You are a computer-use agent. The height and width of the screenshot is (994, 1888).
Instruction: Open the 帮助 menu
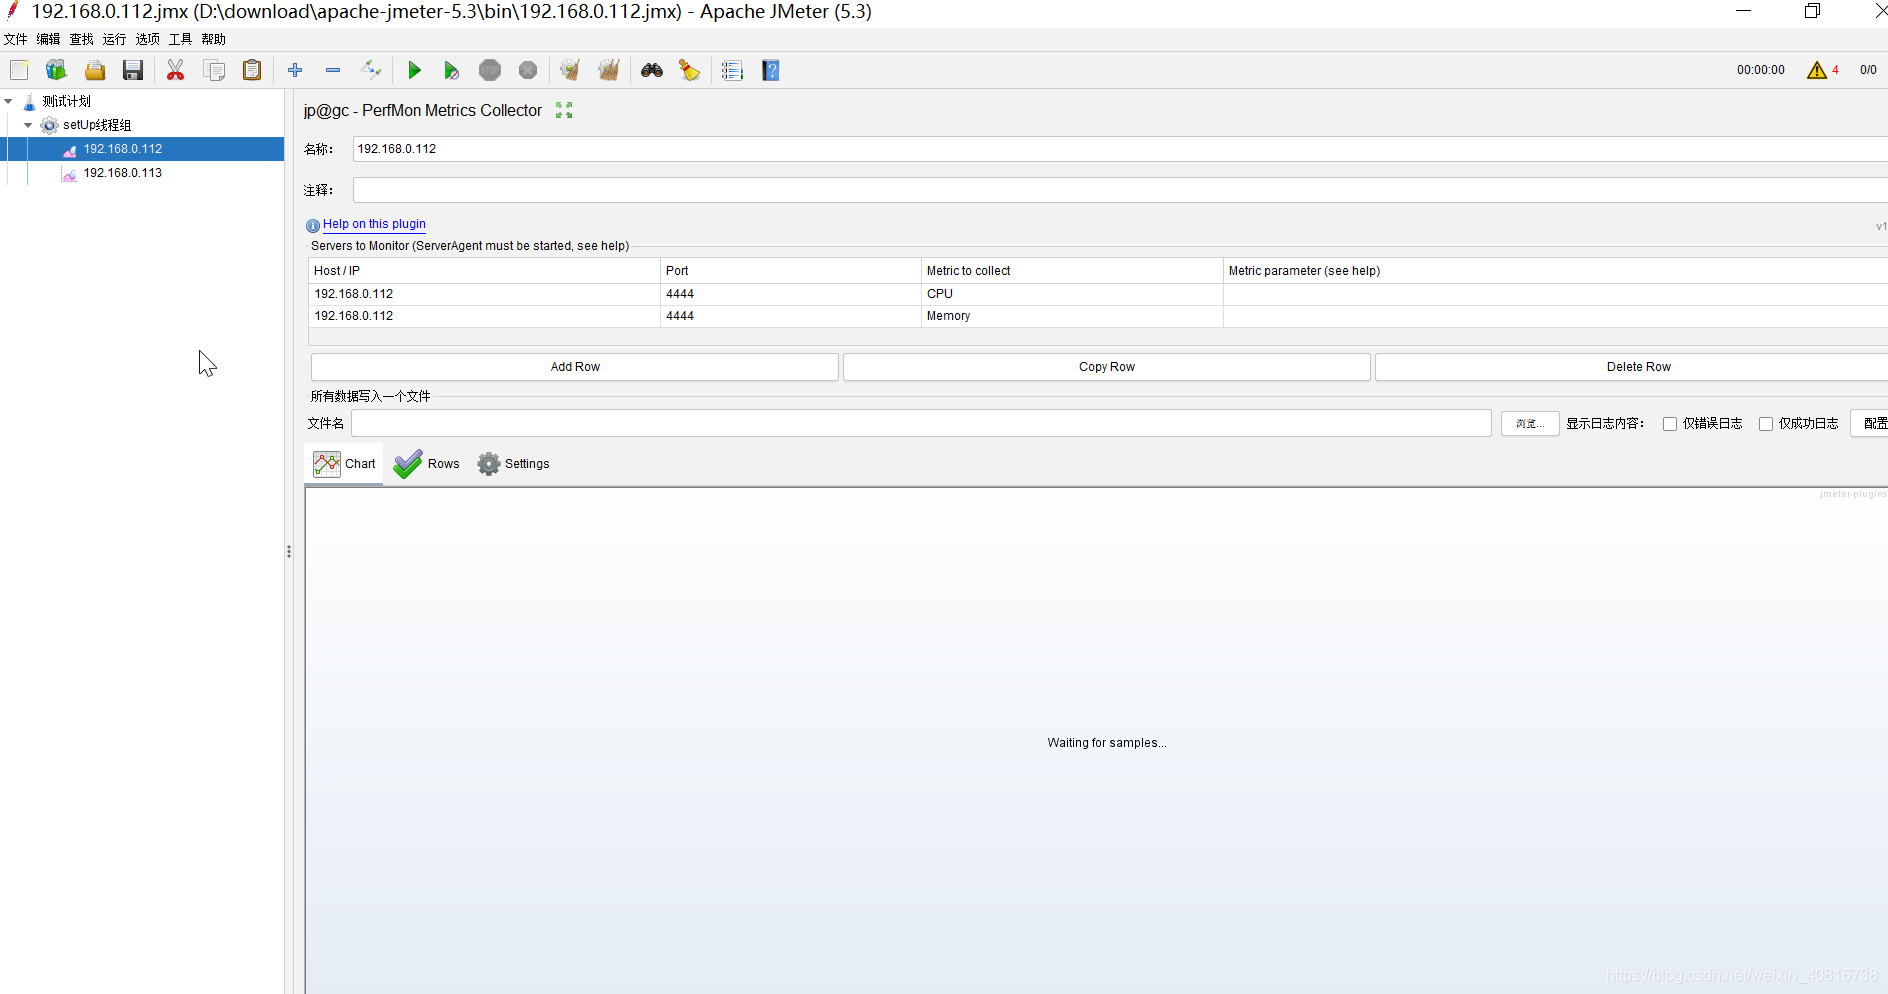[x=213, y=39]
